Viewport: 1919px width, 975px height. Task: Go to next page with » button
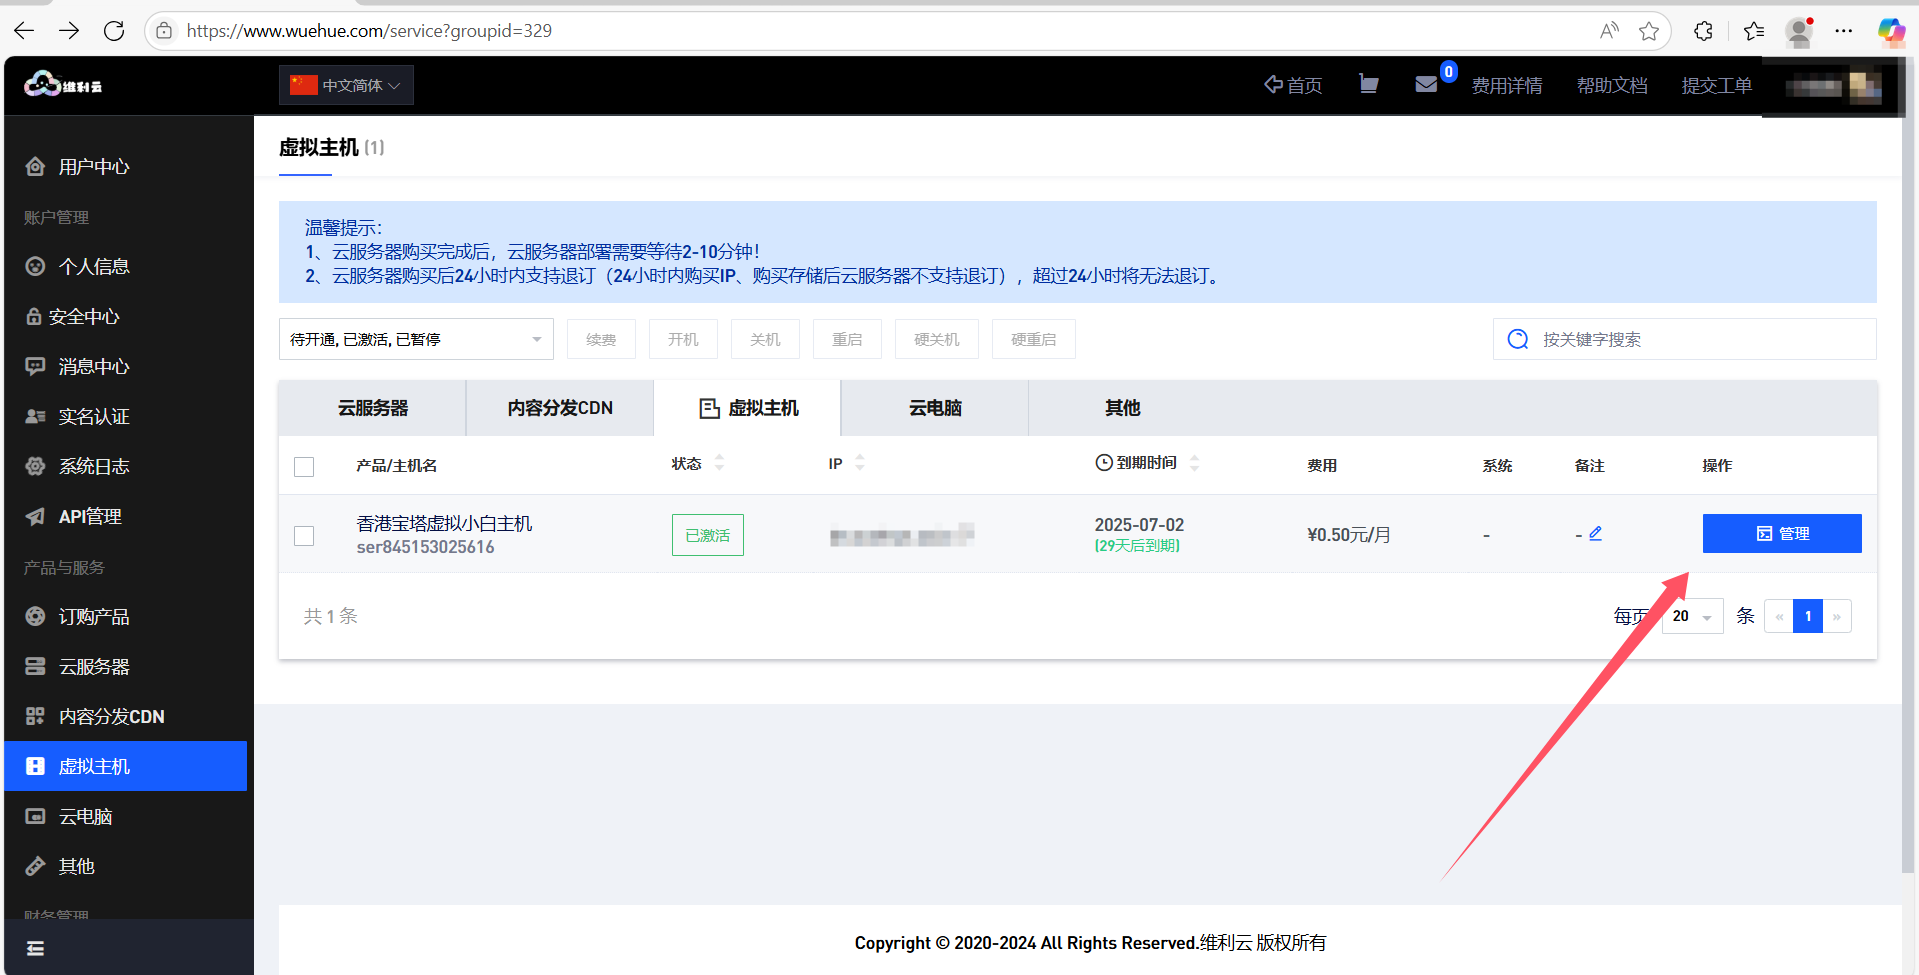[1837, 616]
